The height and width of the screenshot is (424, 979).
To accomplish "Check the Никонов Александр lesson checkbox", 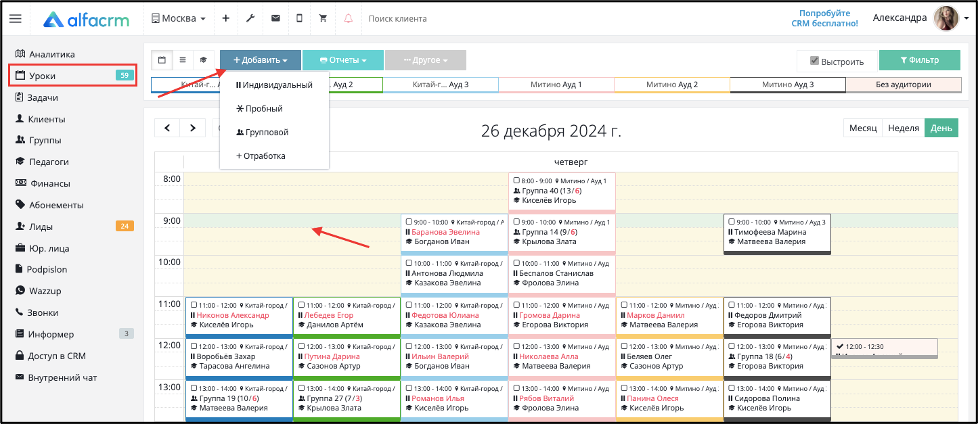I will coord(194,305).
